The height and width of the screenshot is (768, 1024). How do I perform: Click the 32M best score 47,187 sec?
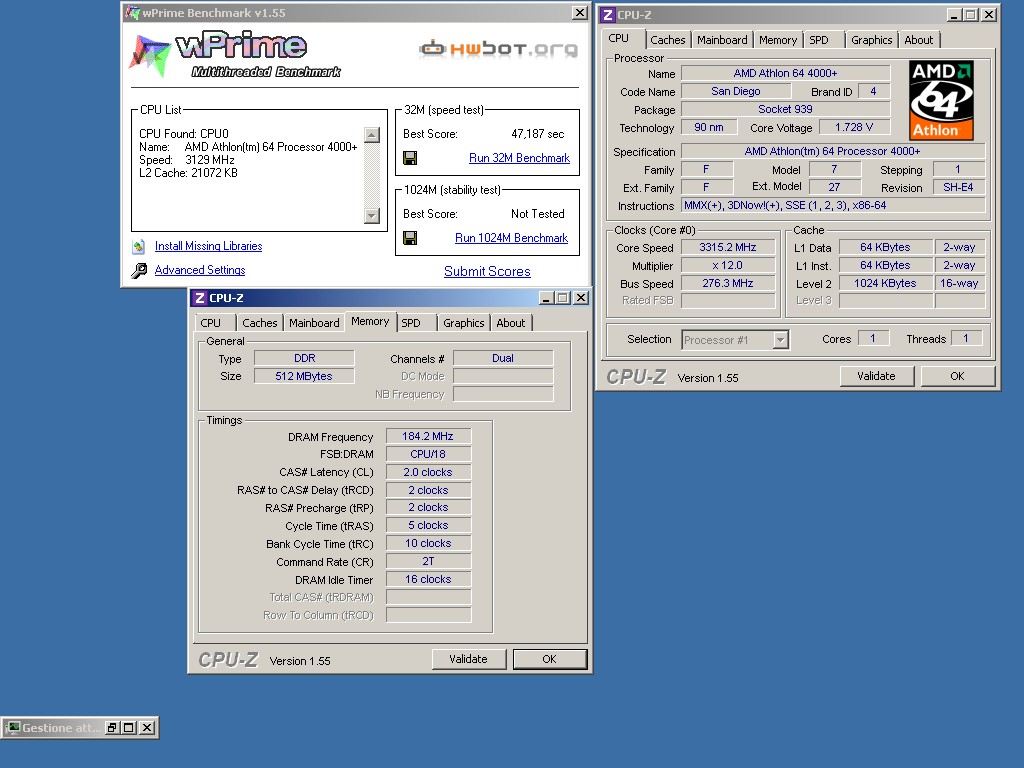(537, 134)
